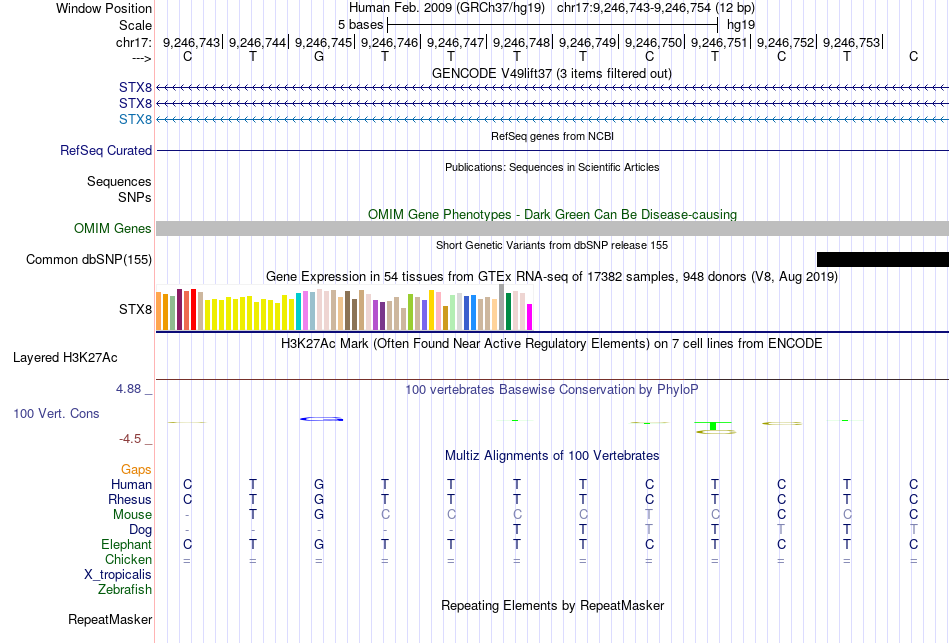Select the Elephant alignment row label
Viewport: 950px width, 643px height.
point(126,544)
